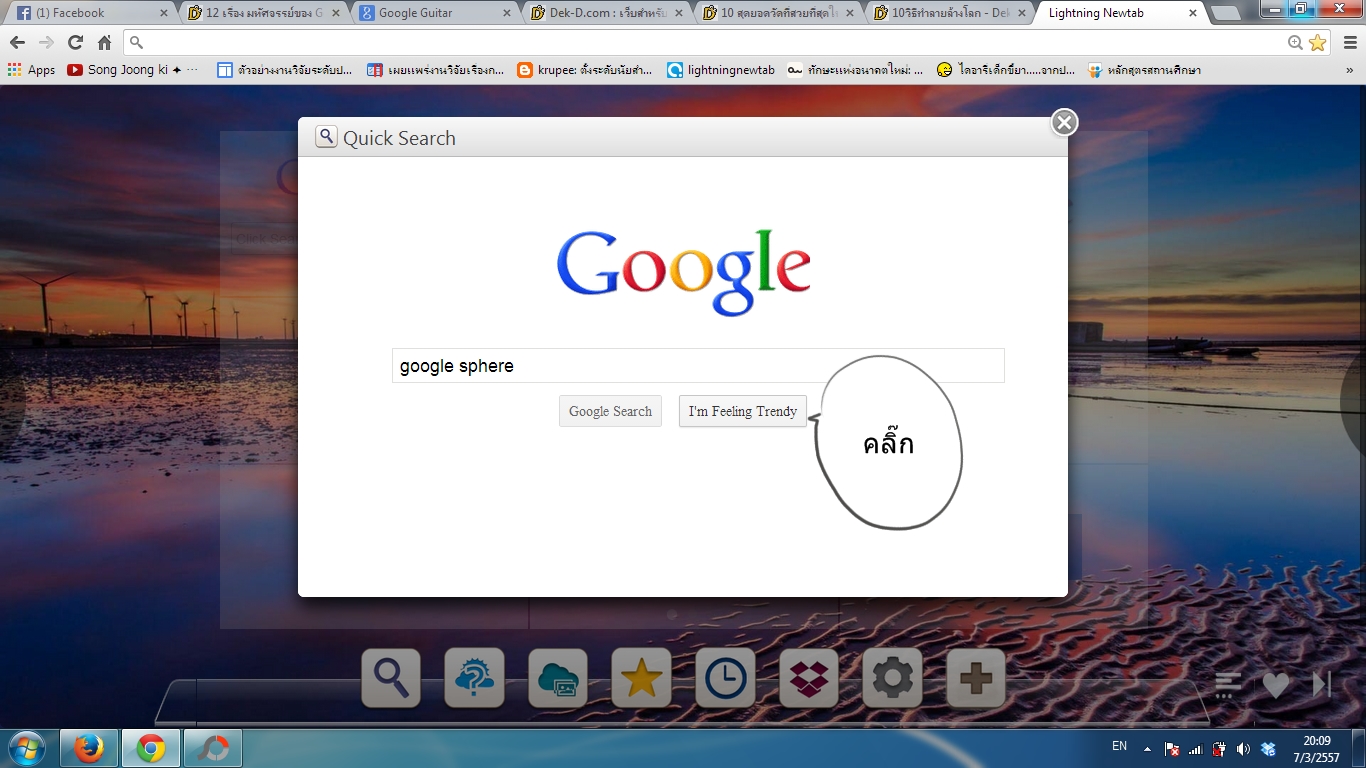Open a new tab with the new-tab button

coord(1226,13)
